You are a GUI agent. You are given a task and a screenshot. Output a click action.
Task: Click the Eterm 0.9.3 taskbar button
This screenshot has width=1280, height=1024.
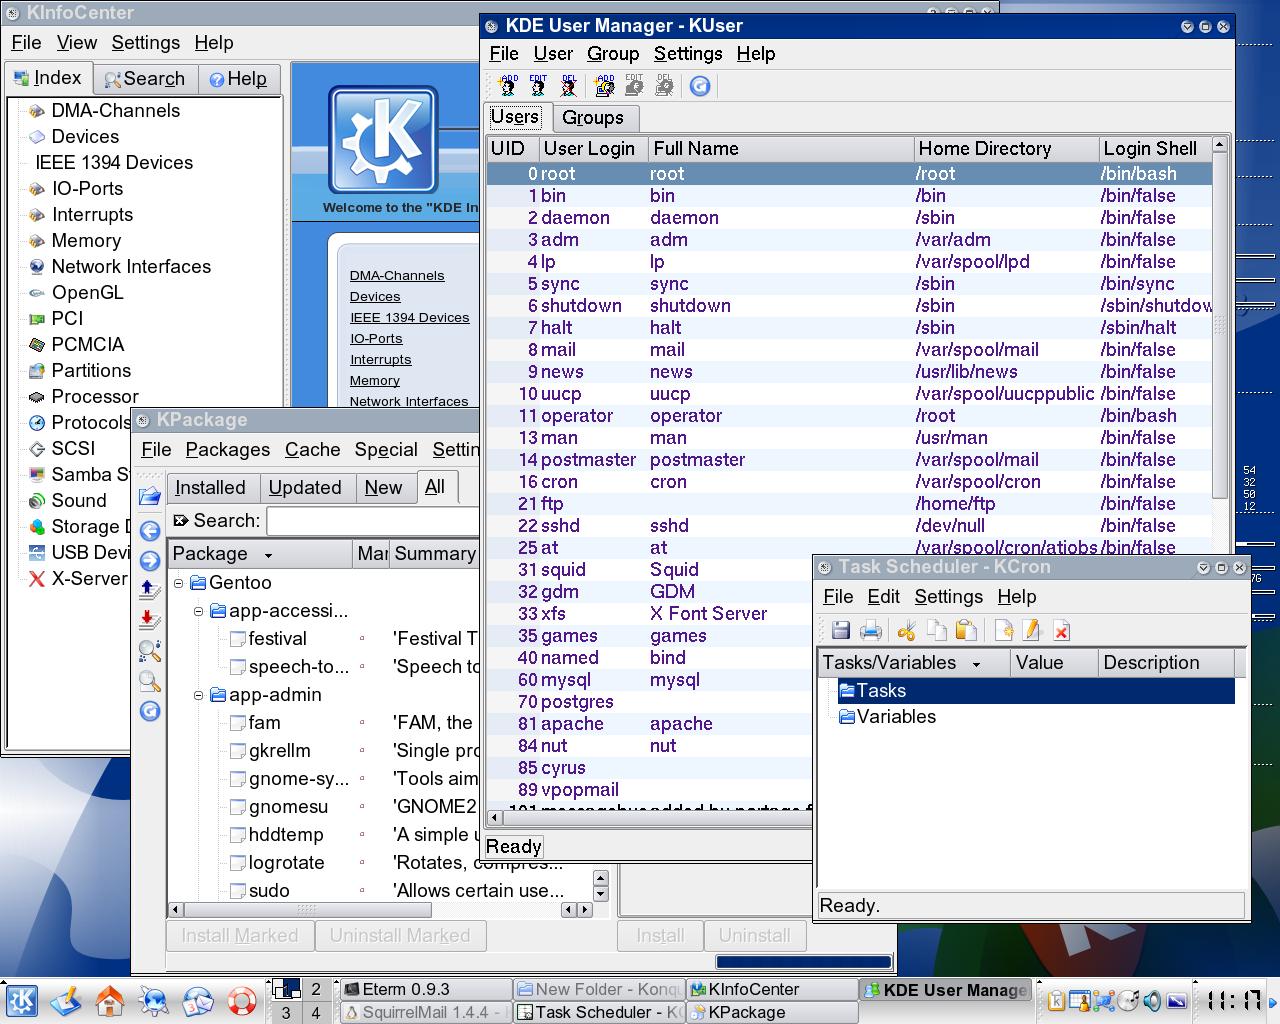[x=424, y=989]
